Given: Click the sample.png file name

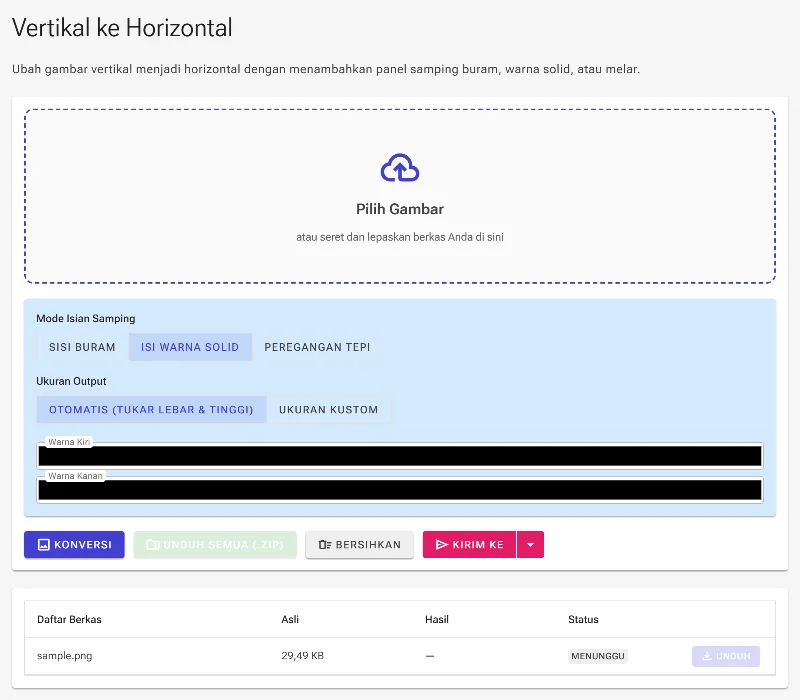Looking at the screenshot, I should [x=65, y=656].
